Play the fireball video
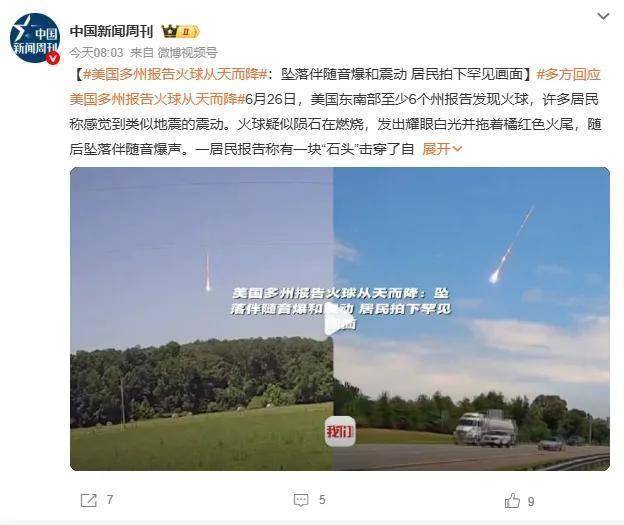This screenshot has width=624, height=525. tap(339, 319)
